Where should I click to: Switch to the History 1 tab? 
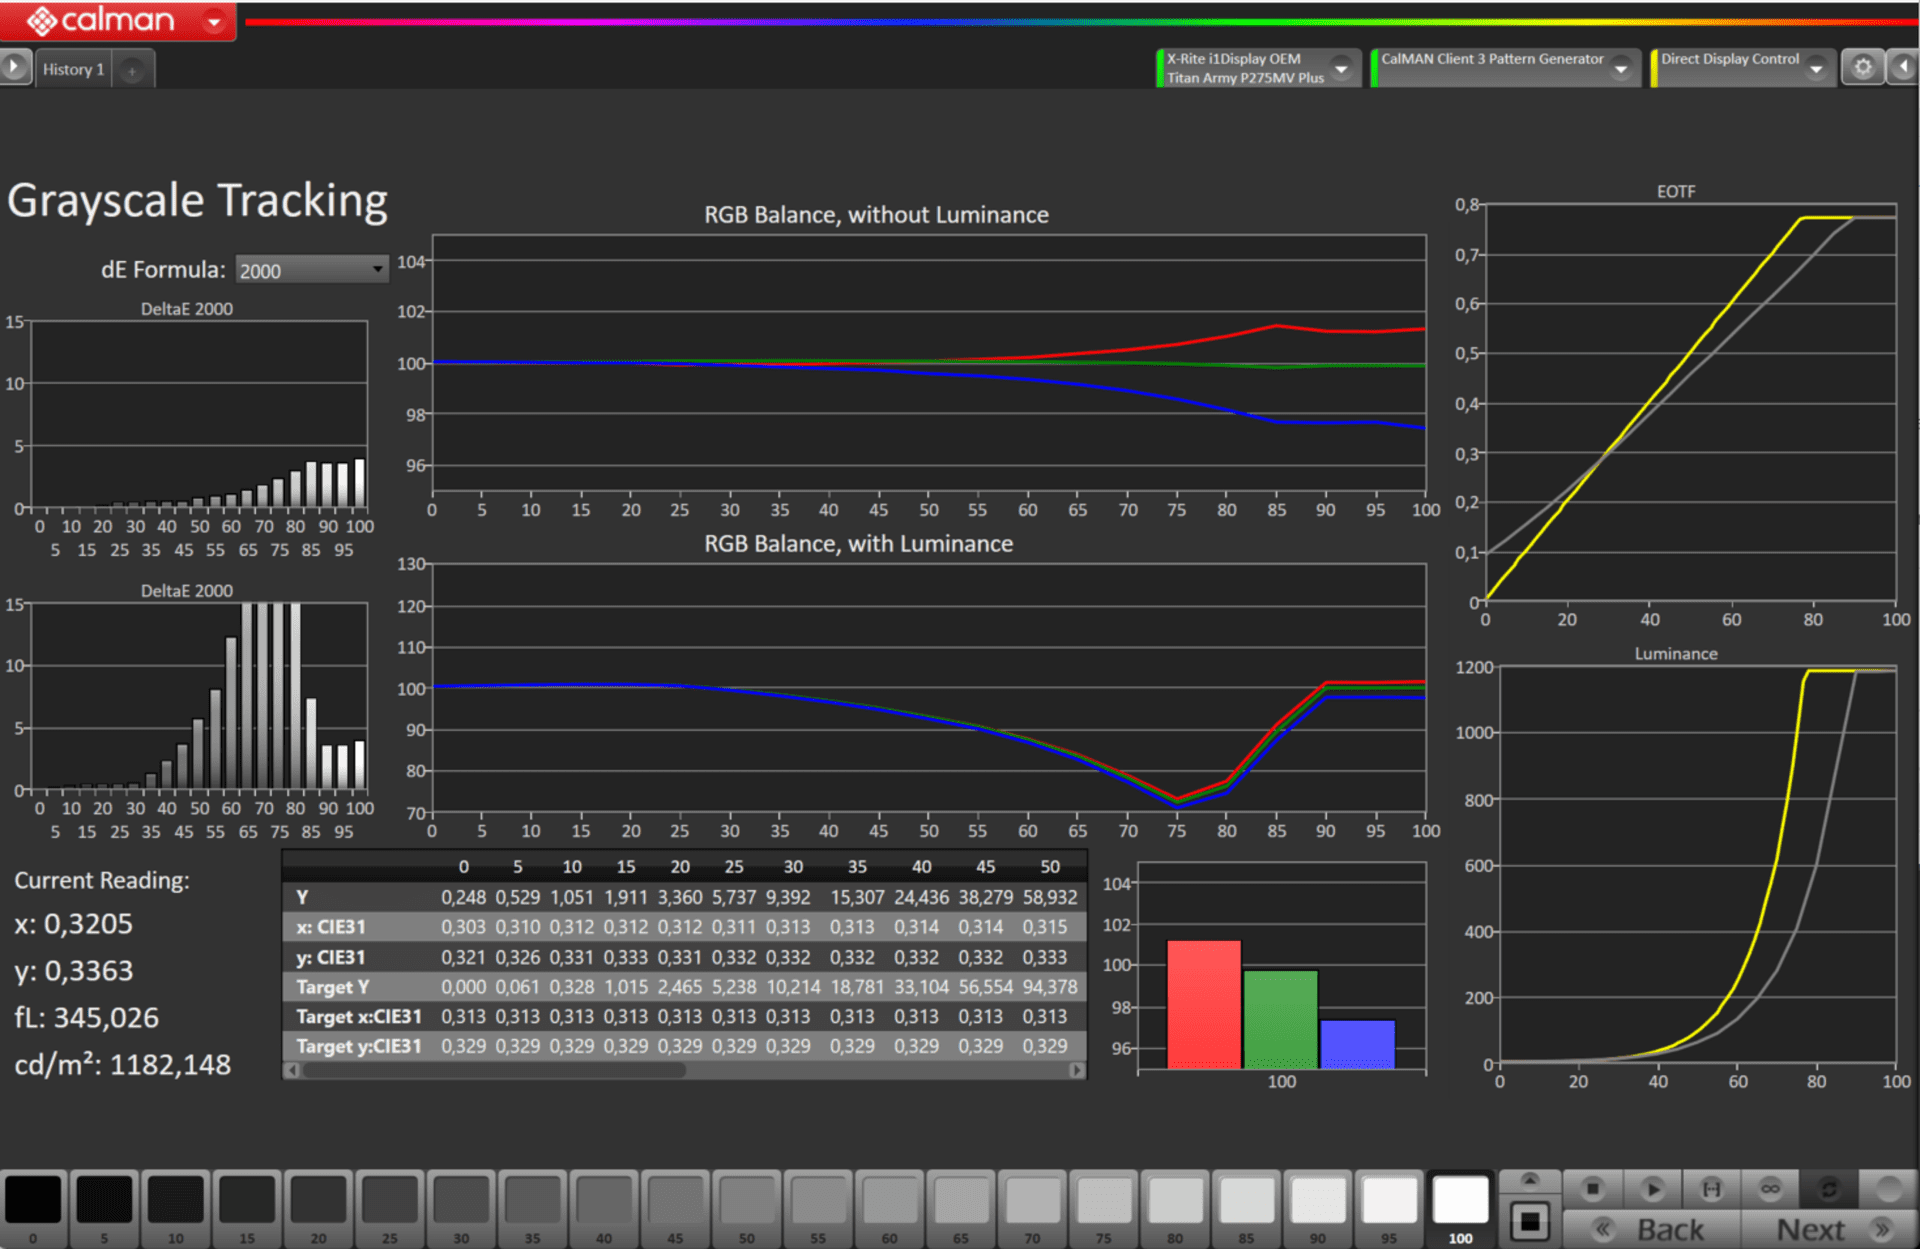[74, 69]
